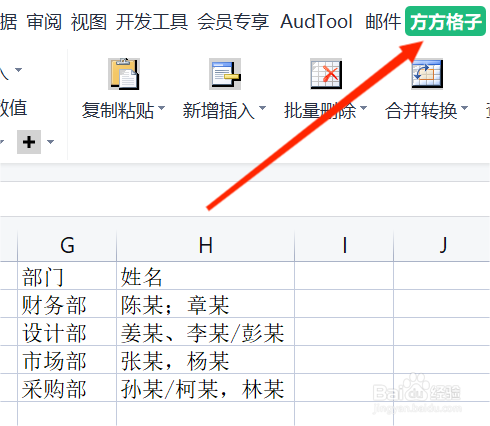Open the 视图 ribbon tab
This screenshot has height=426, width=490.
click(x=89, y=22)
